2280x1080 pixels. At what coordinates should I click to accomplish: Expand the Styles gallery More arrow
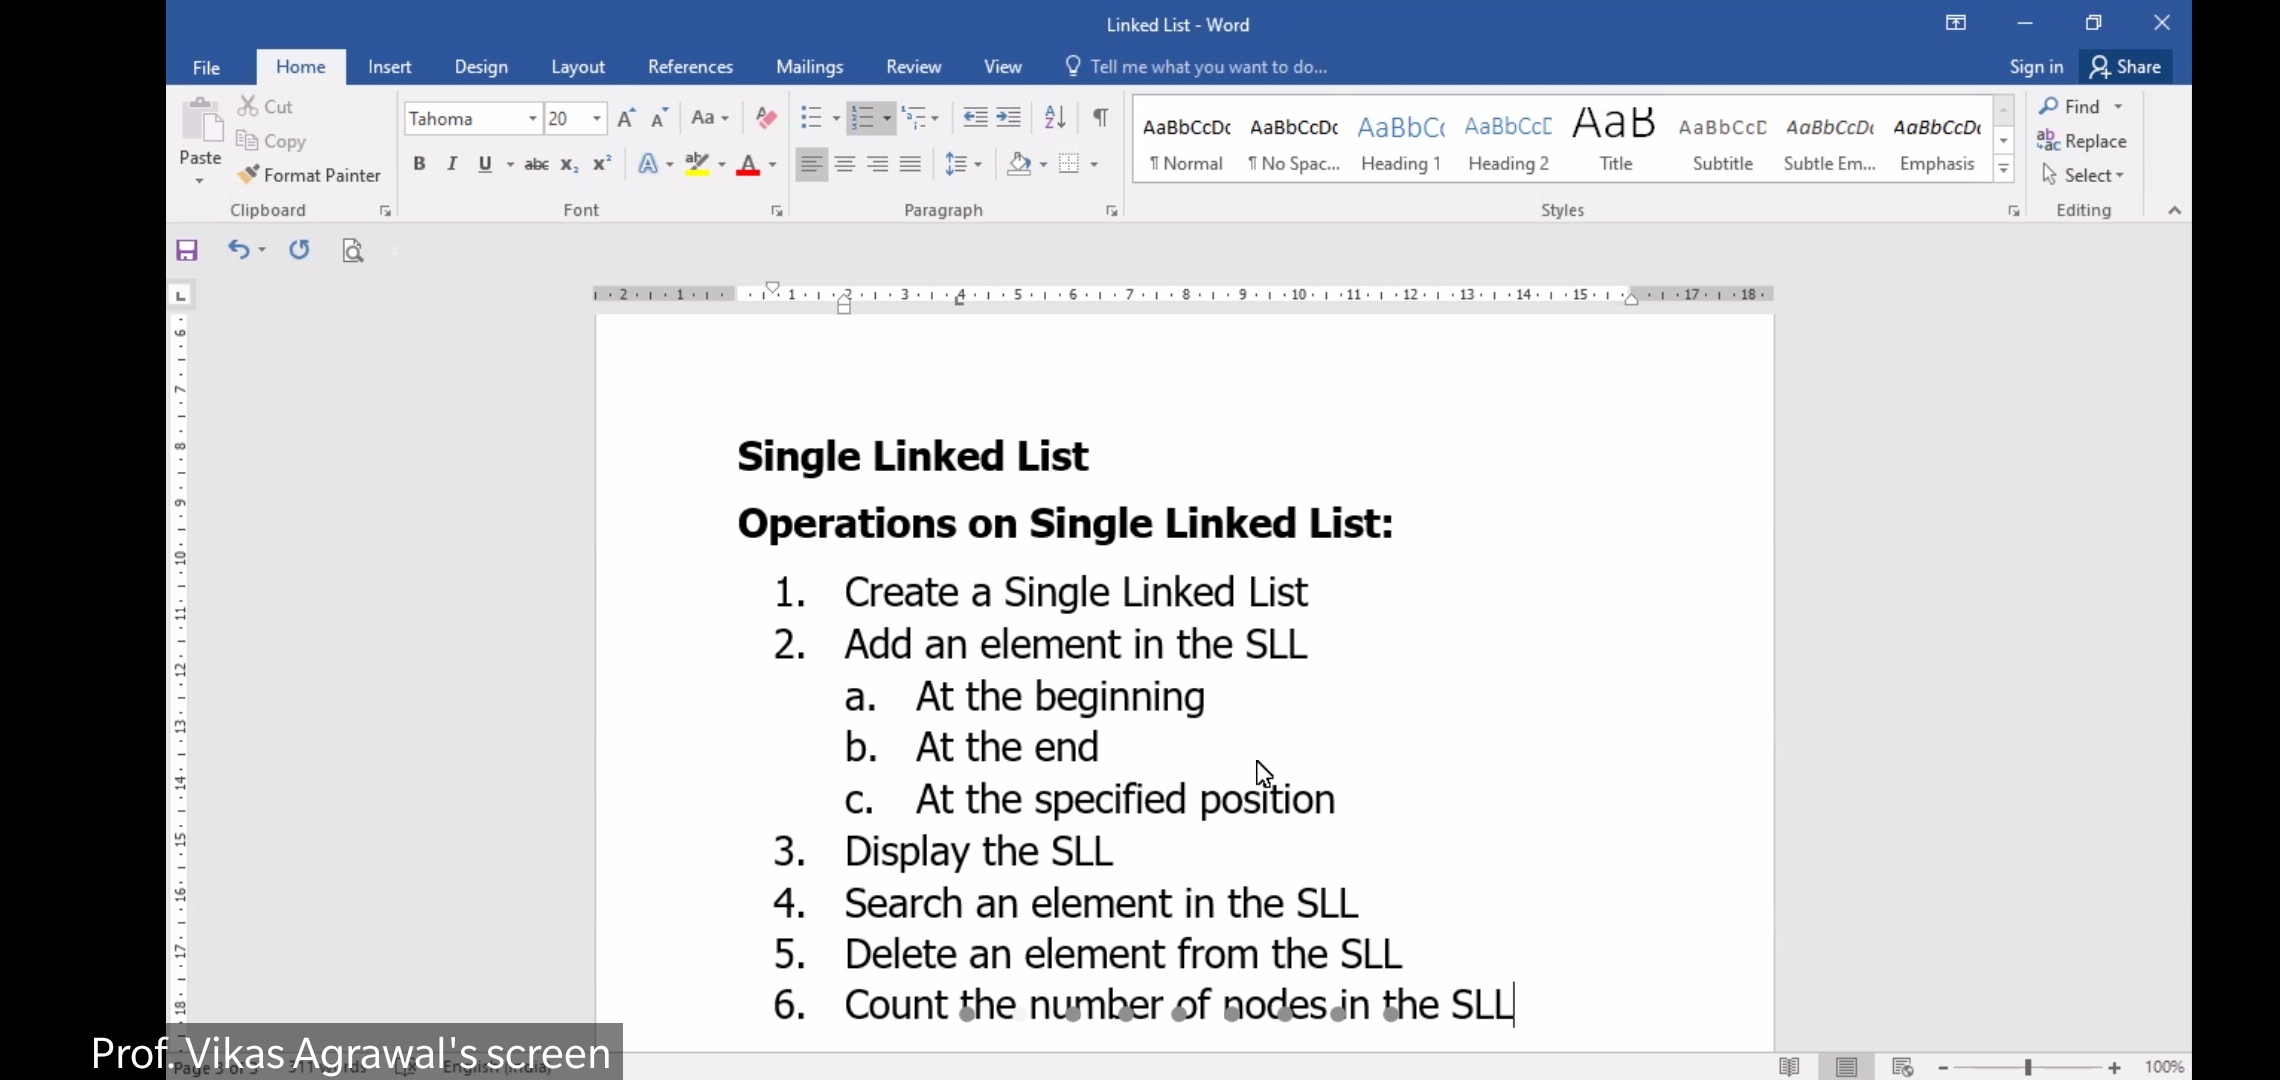[x=2003, y=170]
